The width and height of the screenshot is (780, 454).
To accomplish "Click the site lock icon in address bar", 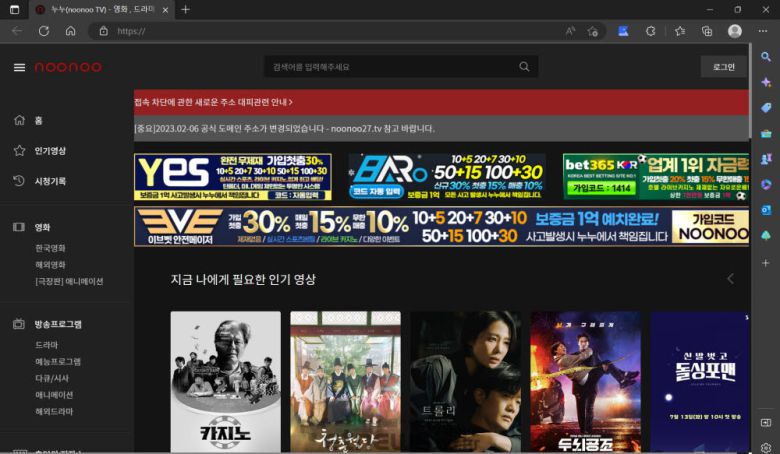I will 103,31.
